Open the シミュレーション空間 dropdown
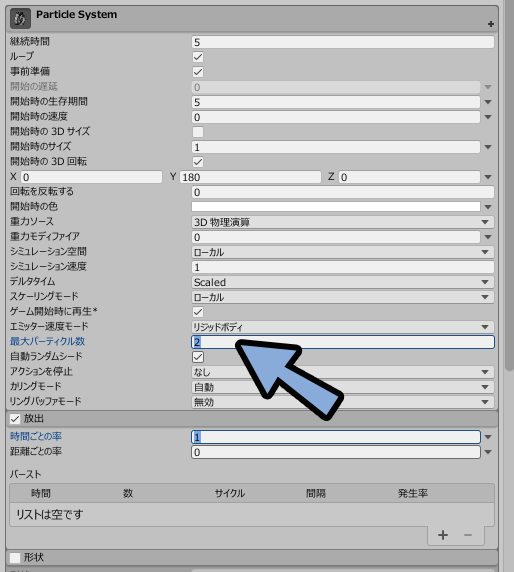 [343, 252]
